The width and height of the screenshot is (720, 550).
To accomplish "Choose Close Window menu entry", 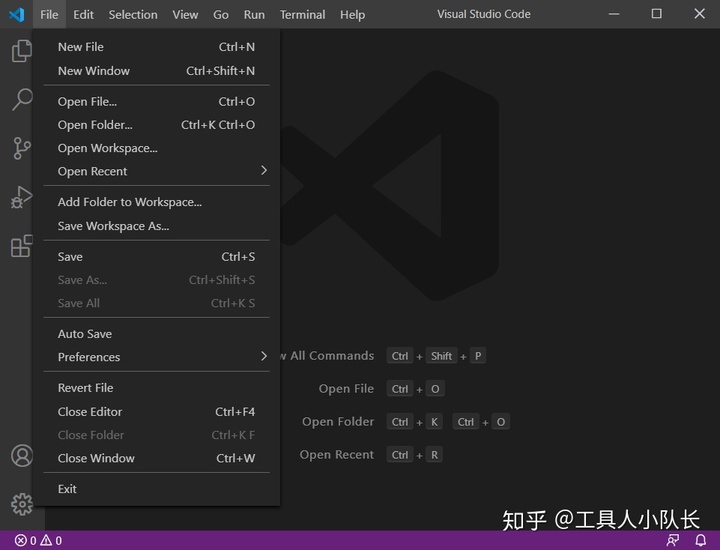I will 156,458.
